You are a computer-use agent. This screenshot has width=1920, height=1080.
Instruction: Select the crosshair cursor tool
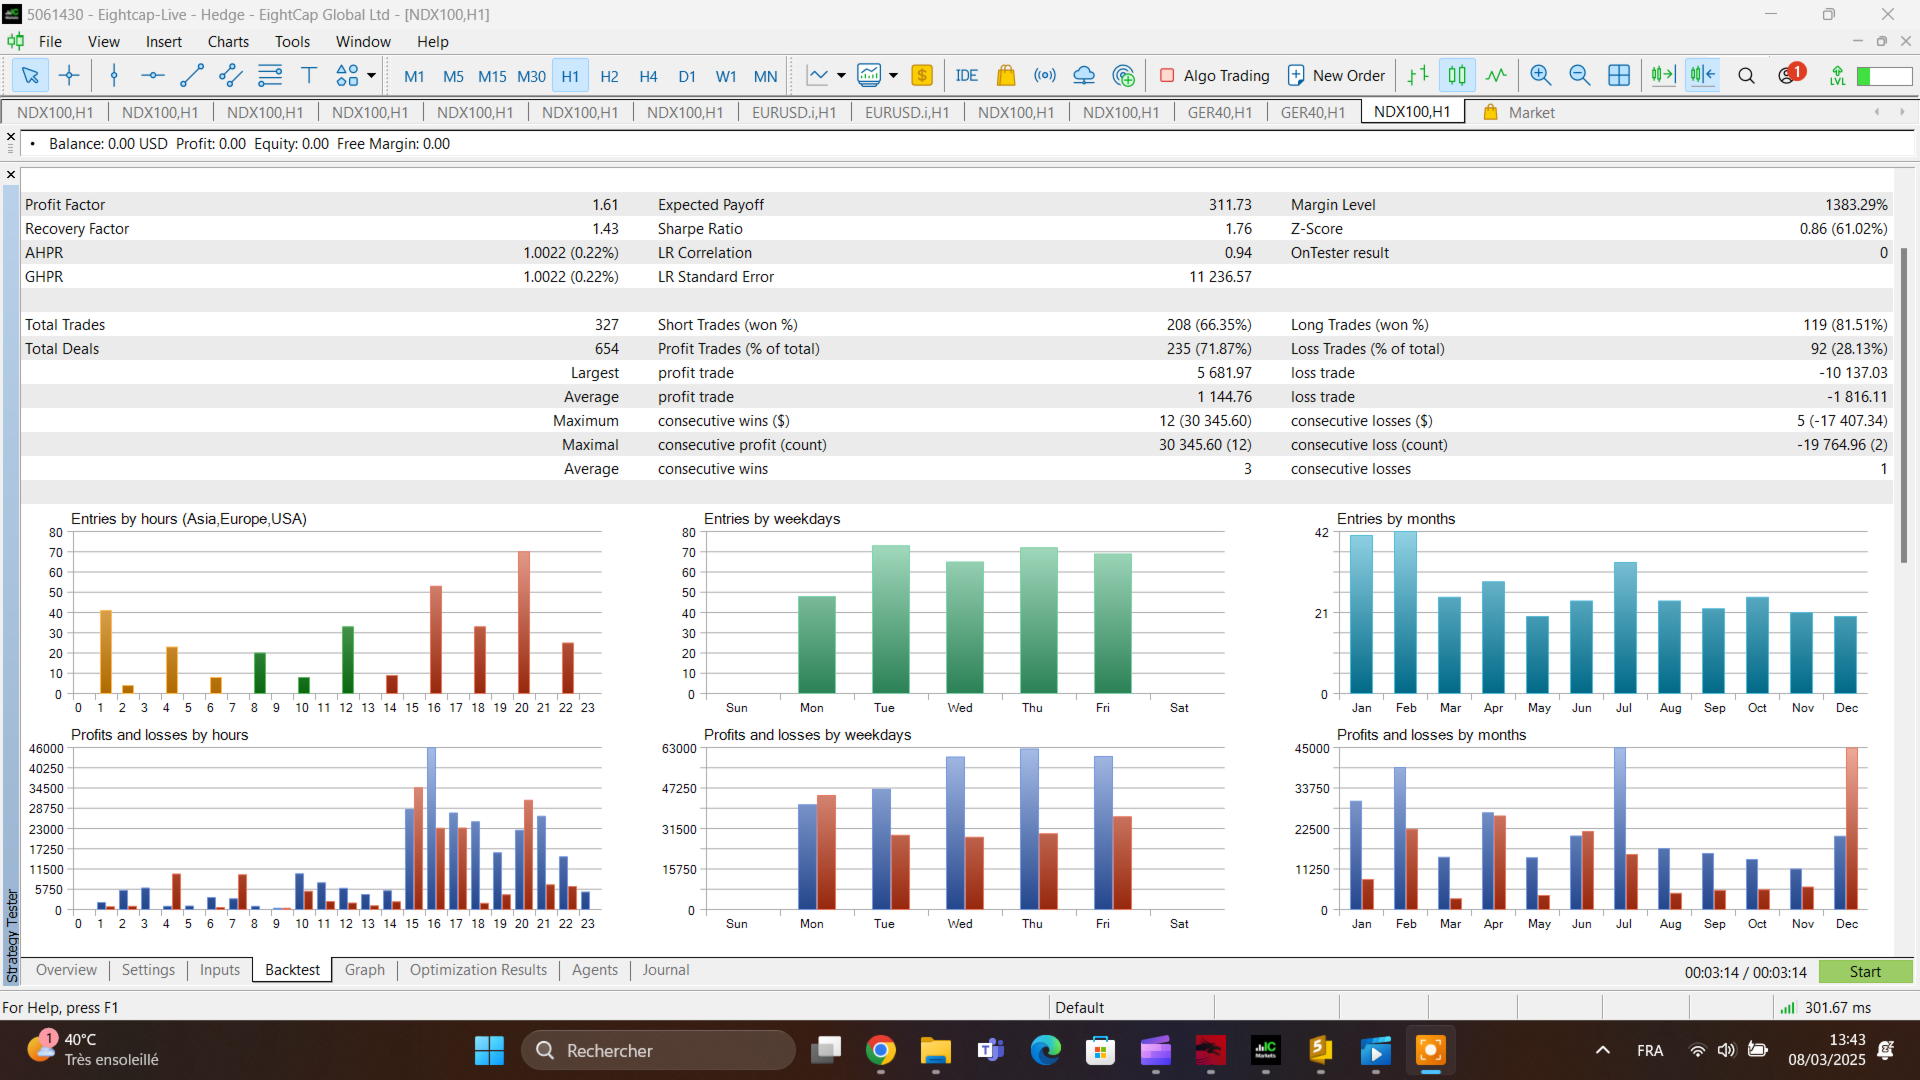pos(69,75)
